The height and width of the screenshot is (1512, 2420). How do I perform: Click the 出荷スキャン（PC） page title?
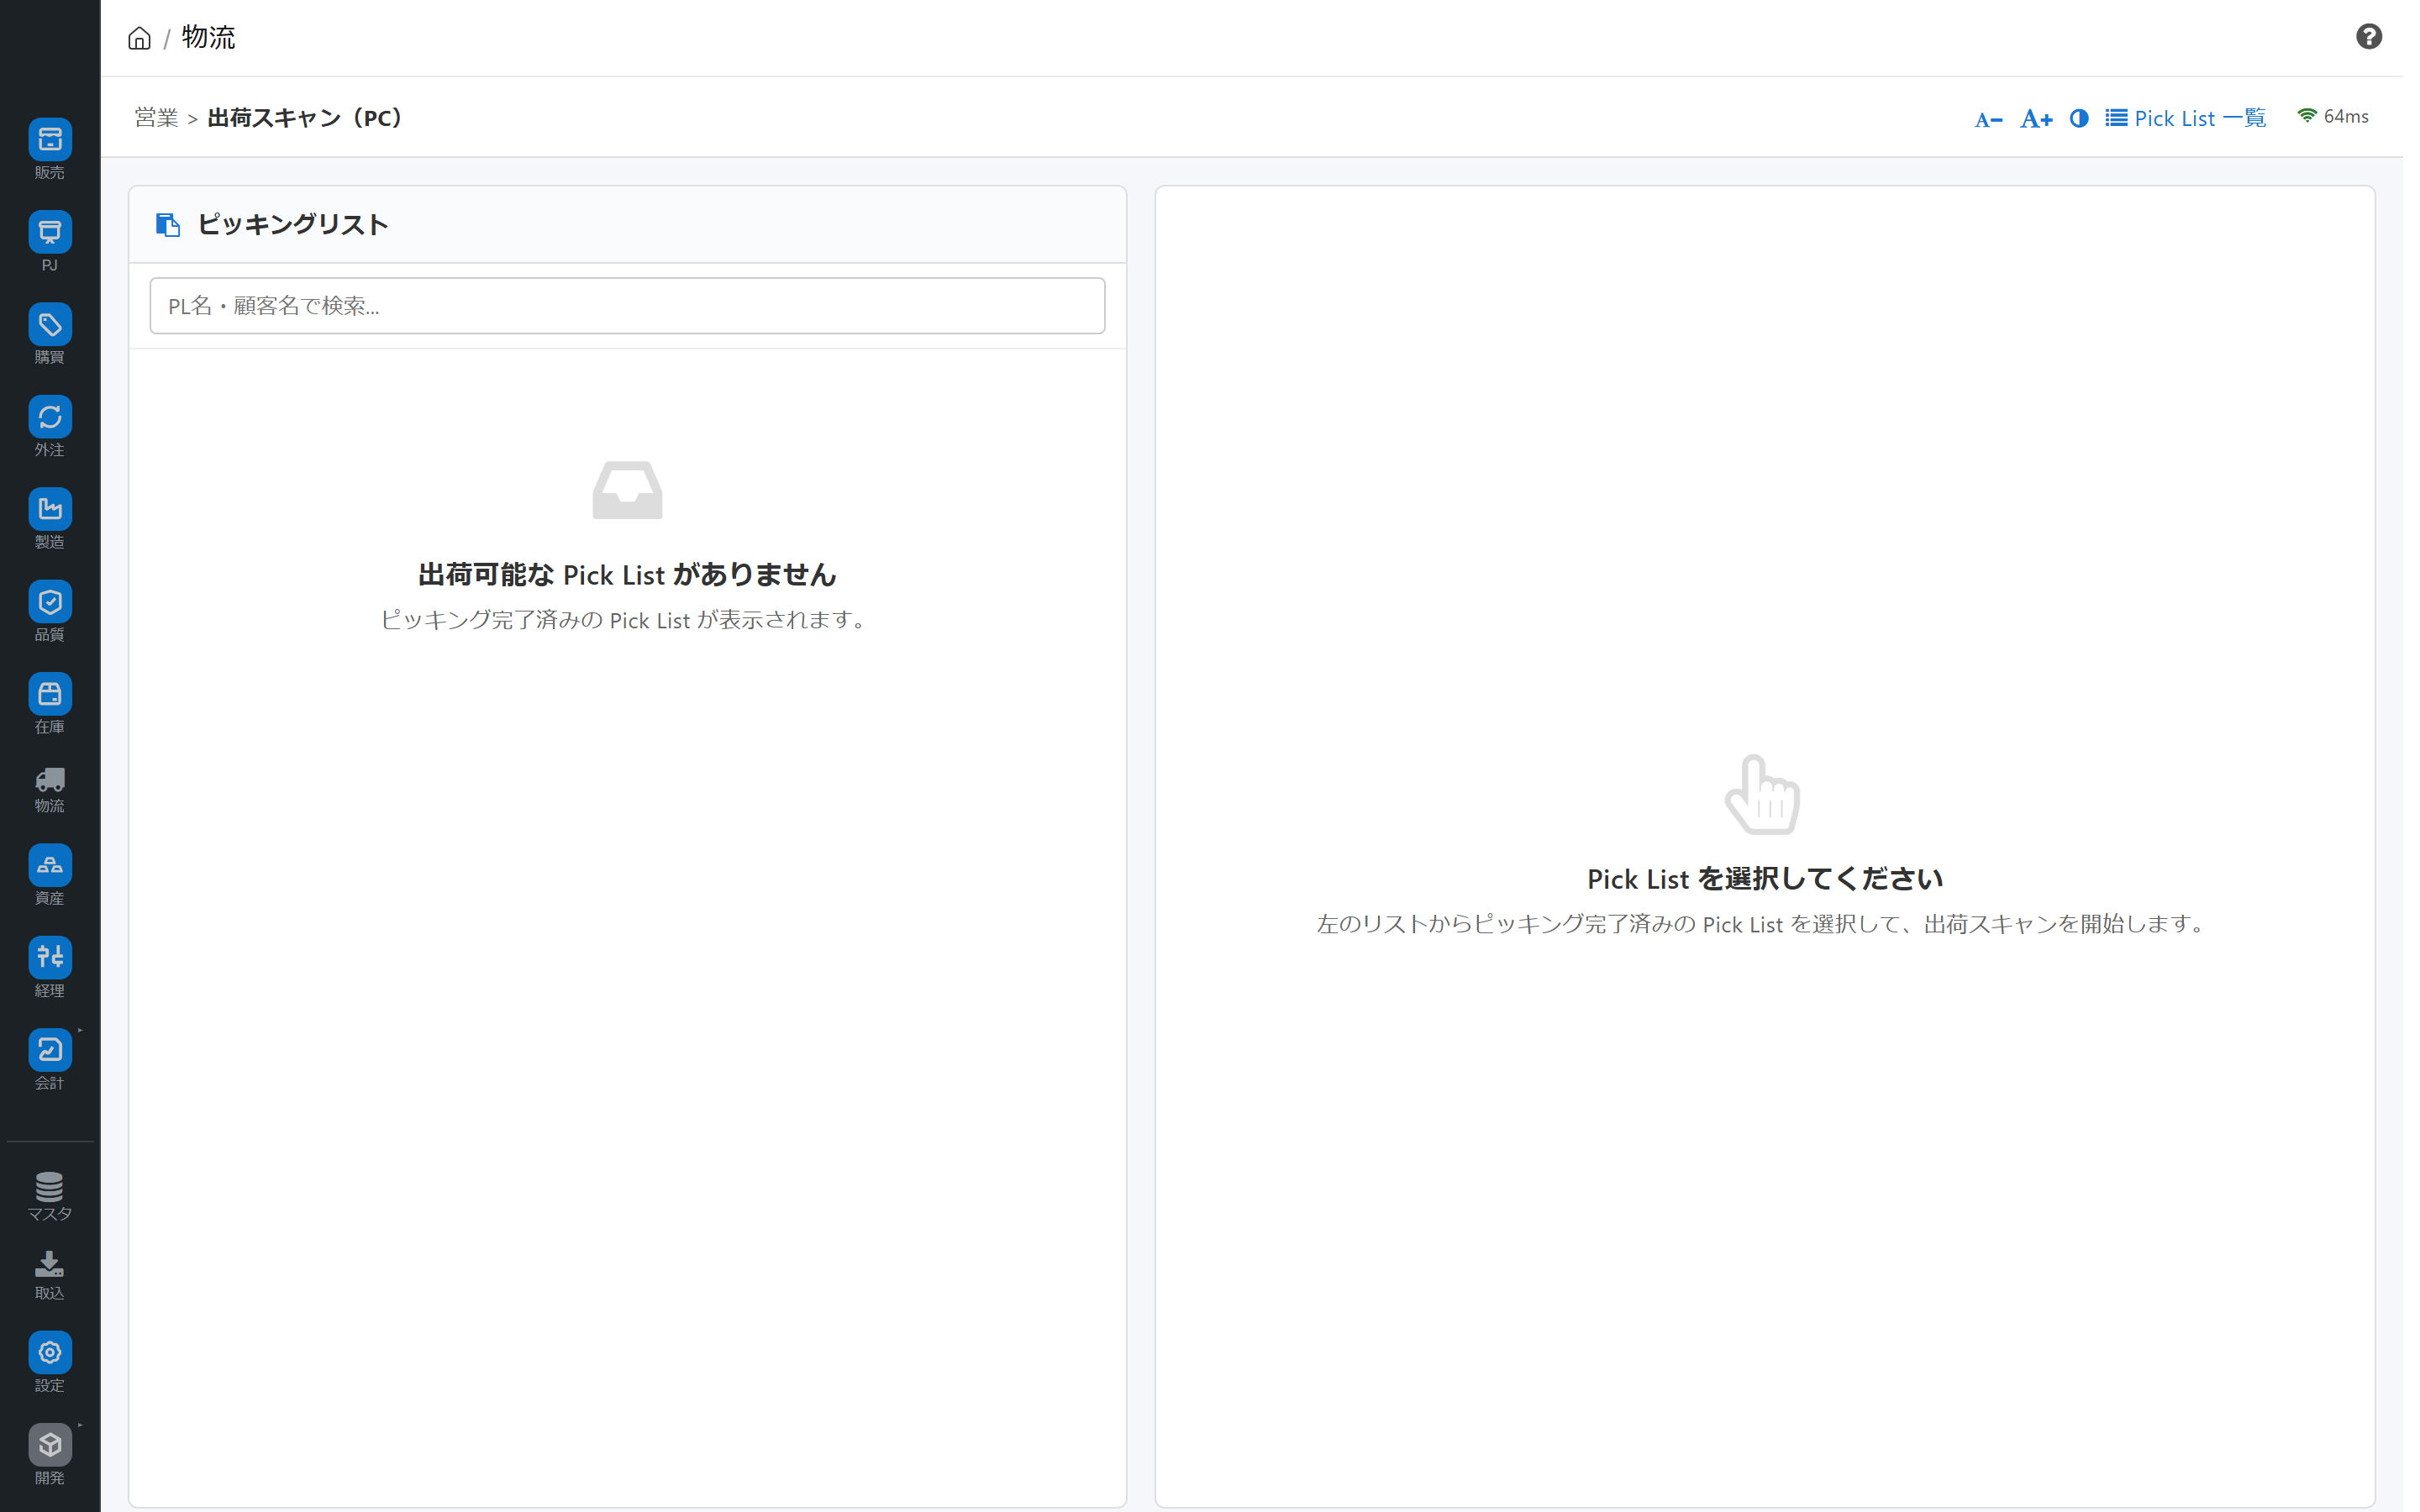(309, 118)
